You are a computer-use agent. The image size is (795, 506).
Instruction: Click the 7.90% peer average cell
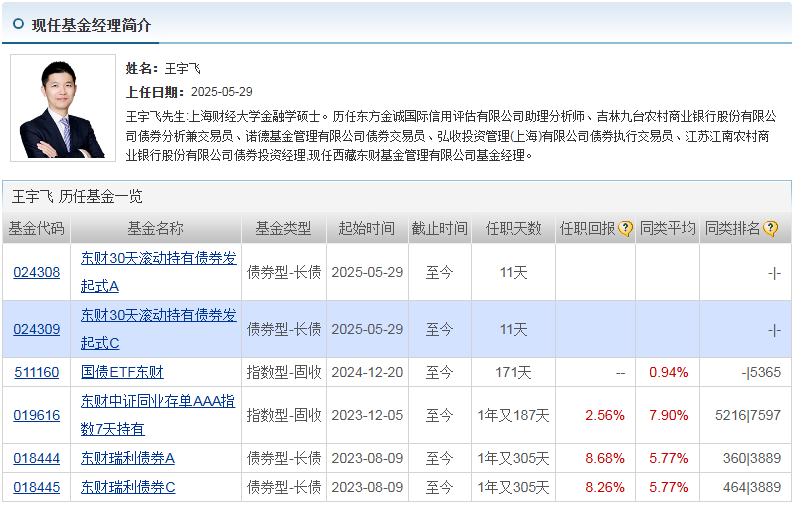click(669, 415)
